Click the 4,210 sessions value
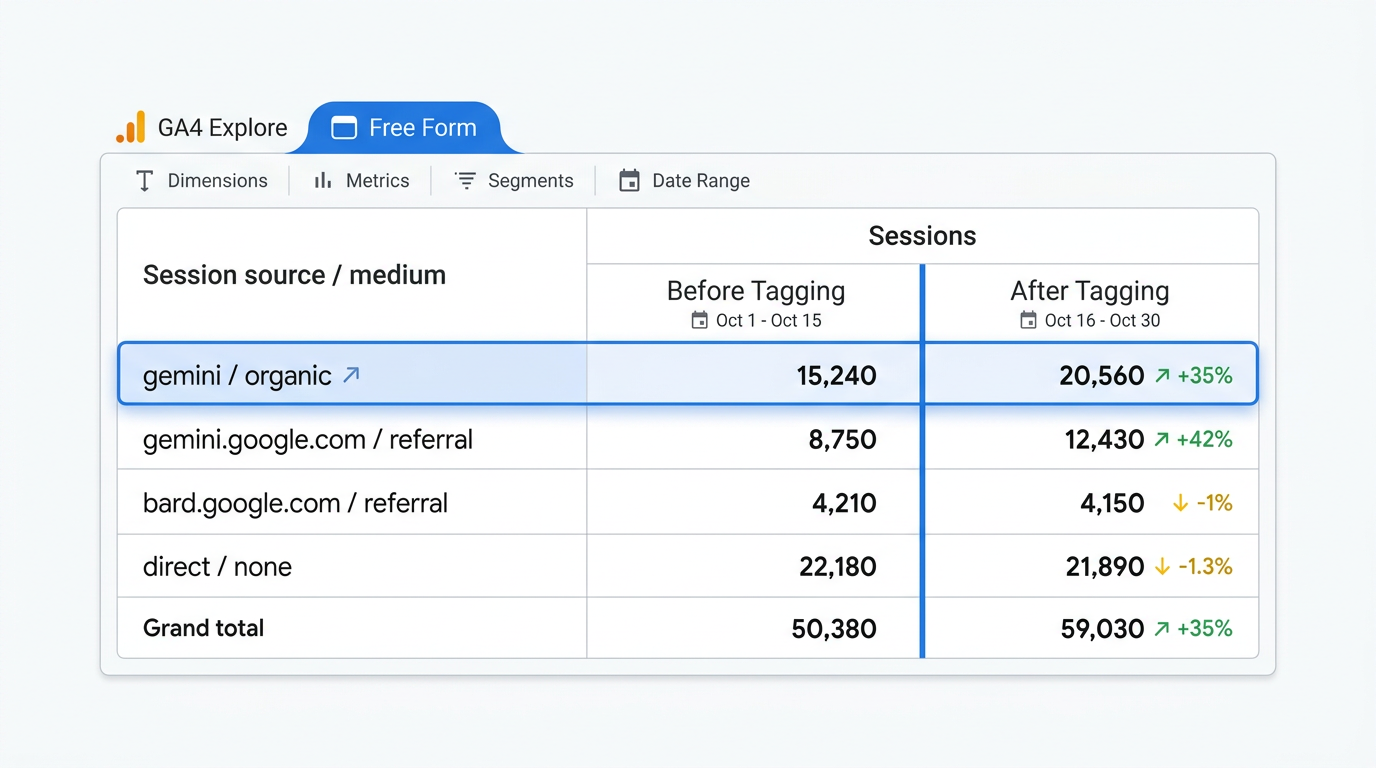The width and height of the screenshot is (1376, 768). click(x=844, y=503)
